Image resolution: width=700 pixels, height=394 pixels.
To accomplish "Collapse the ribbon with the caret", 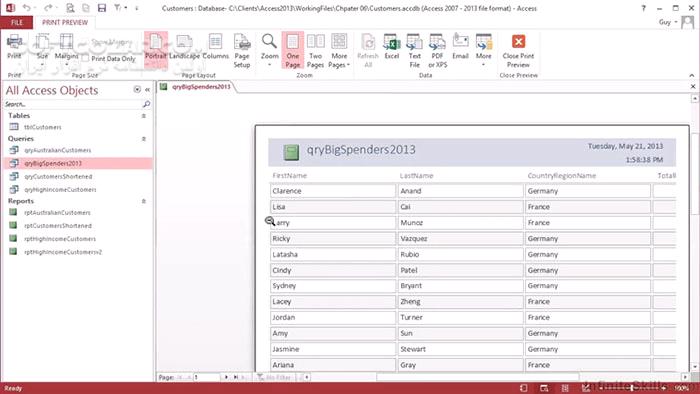I will 692,75.
